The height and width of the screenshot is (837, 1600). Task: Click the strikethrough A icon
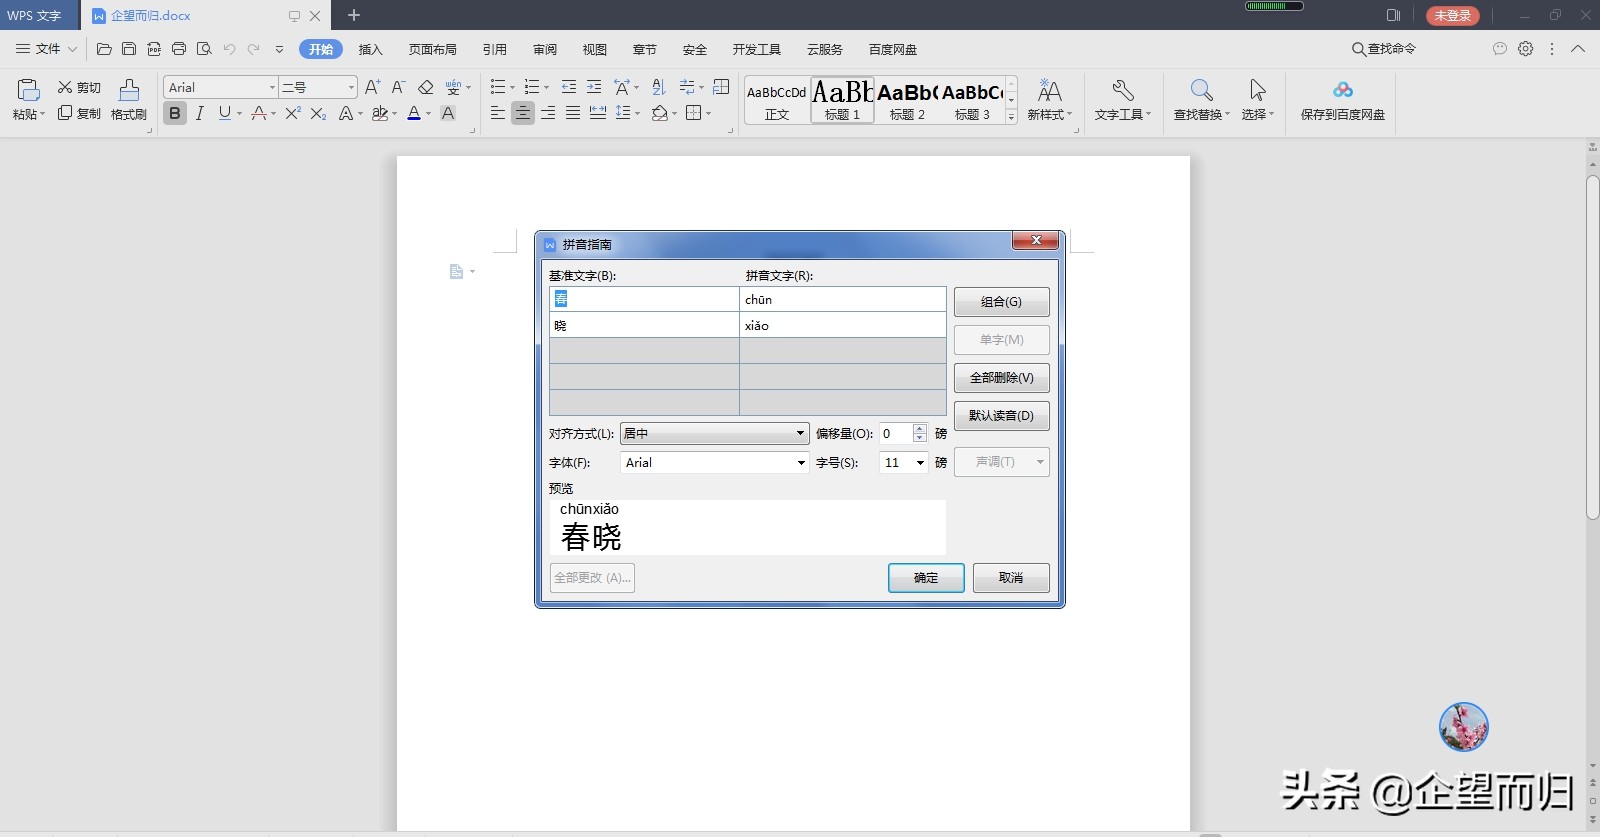click(259, 113)
